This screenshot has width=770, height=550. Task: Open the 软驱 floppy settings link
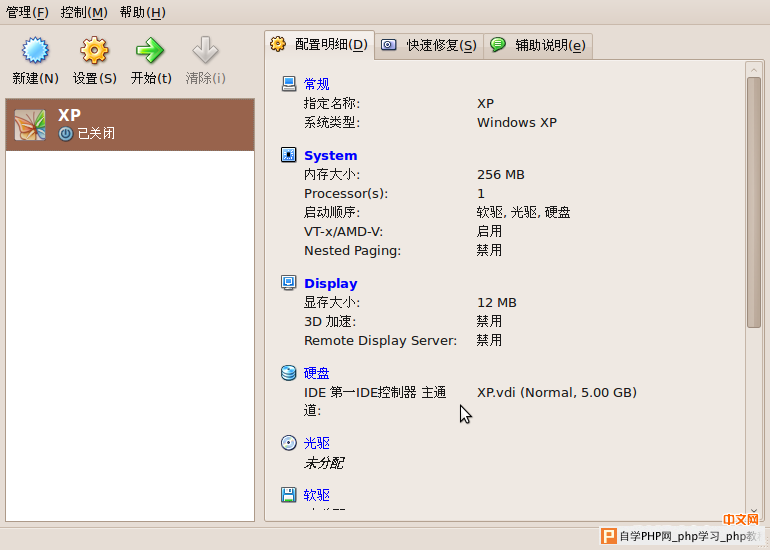[x=317, y=495]
